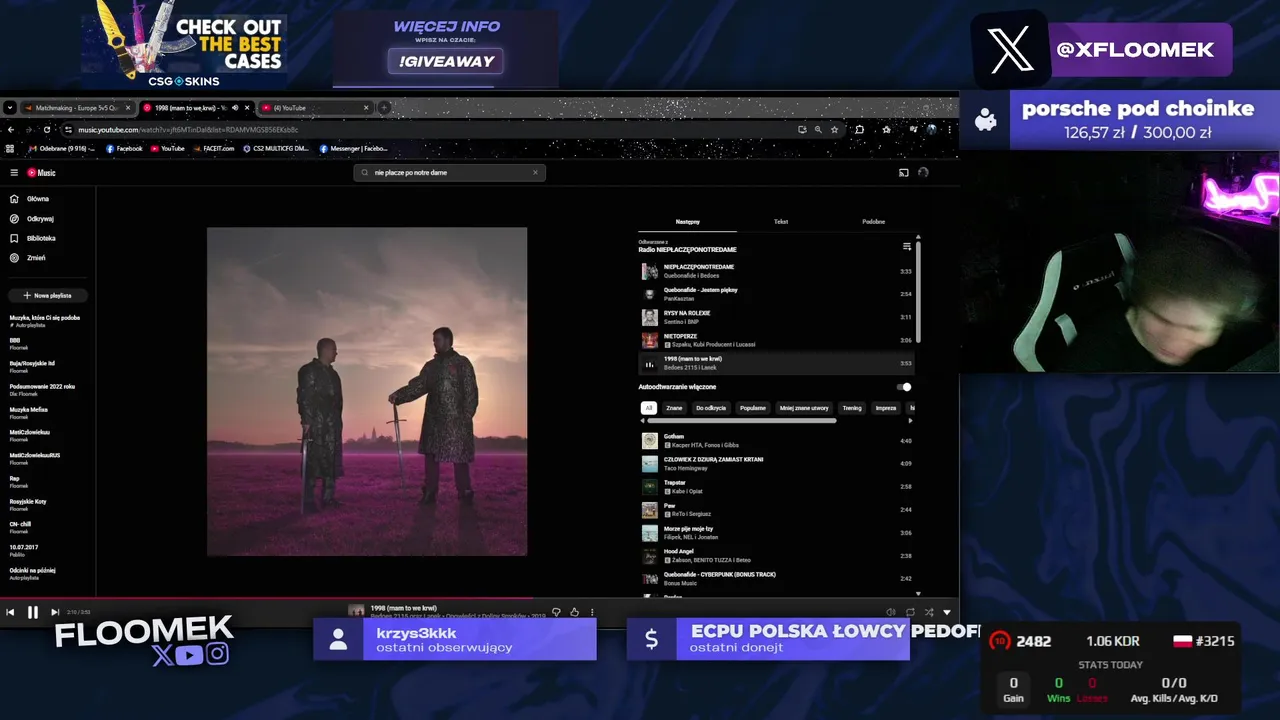The width and height of the screenshot is (1280, 720).
Task: Open a new browser tab
Action: 383,108
